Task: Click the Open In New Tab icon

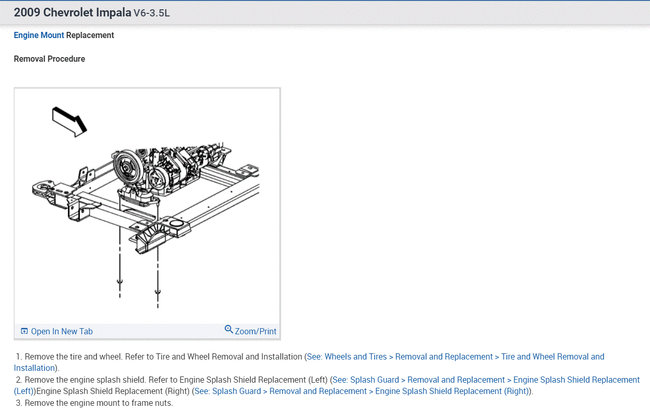Action: (24, 331)
